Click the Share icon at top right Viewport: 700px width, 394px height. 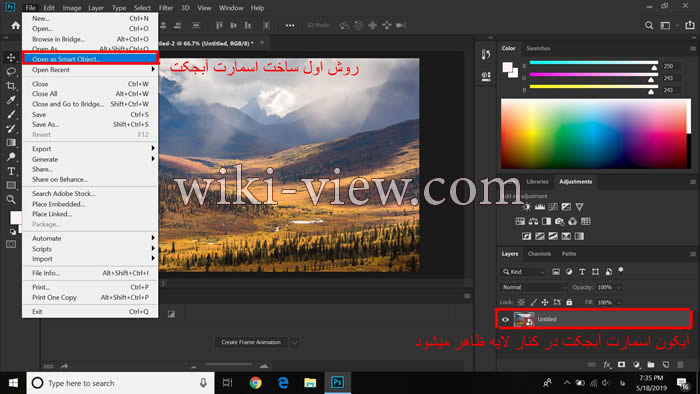tap(690, 25)
